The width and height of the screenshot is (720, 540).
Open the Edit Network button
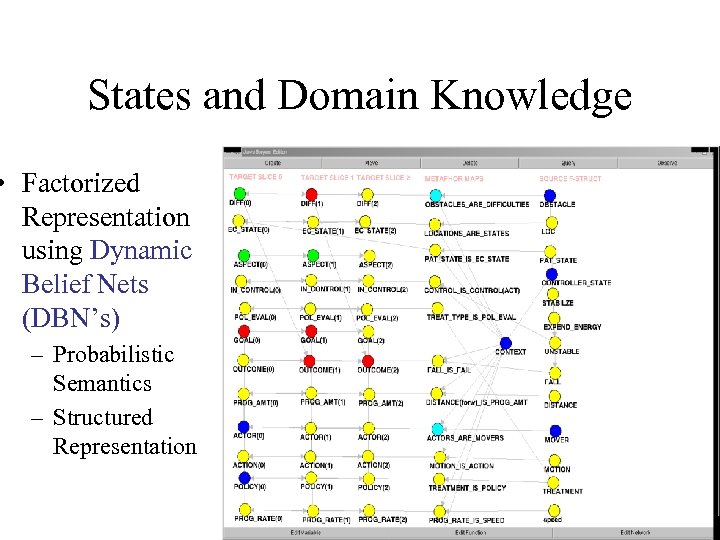[634, 533]
